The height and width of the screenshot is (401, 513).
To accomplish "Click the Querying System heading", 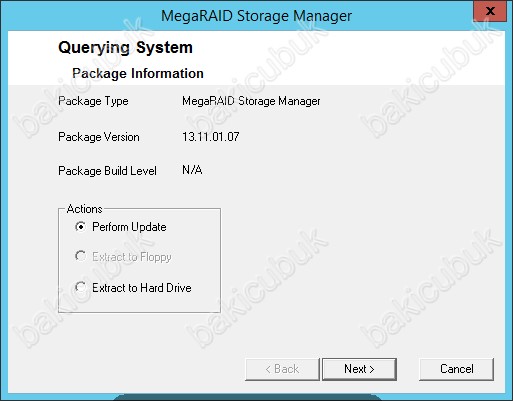I will tap(125, 48).
